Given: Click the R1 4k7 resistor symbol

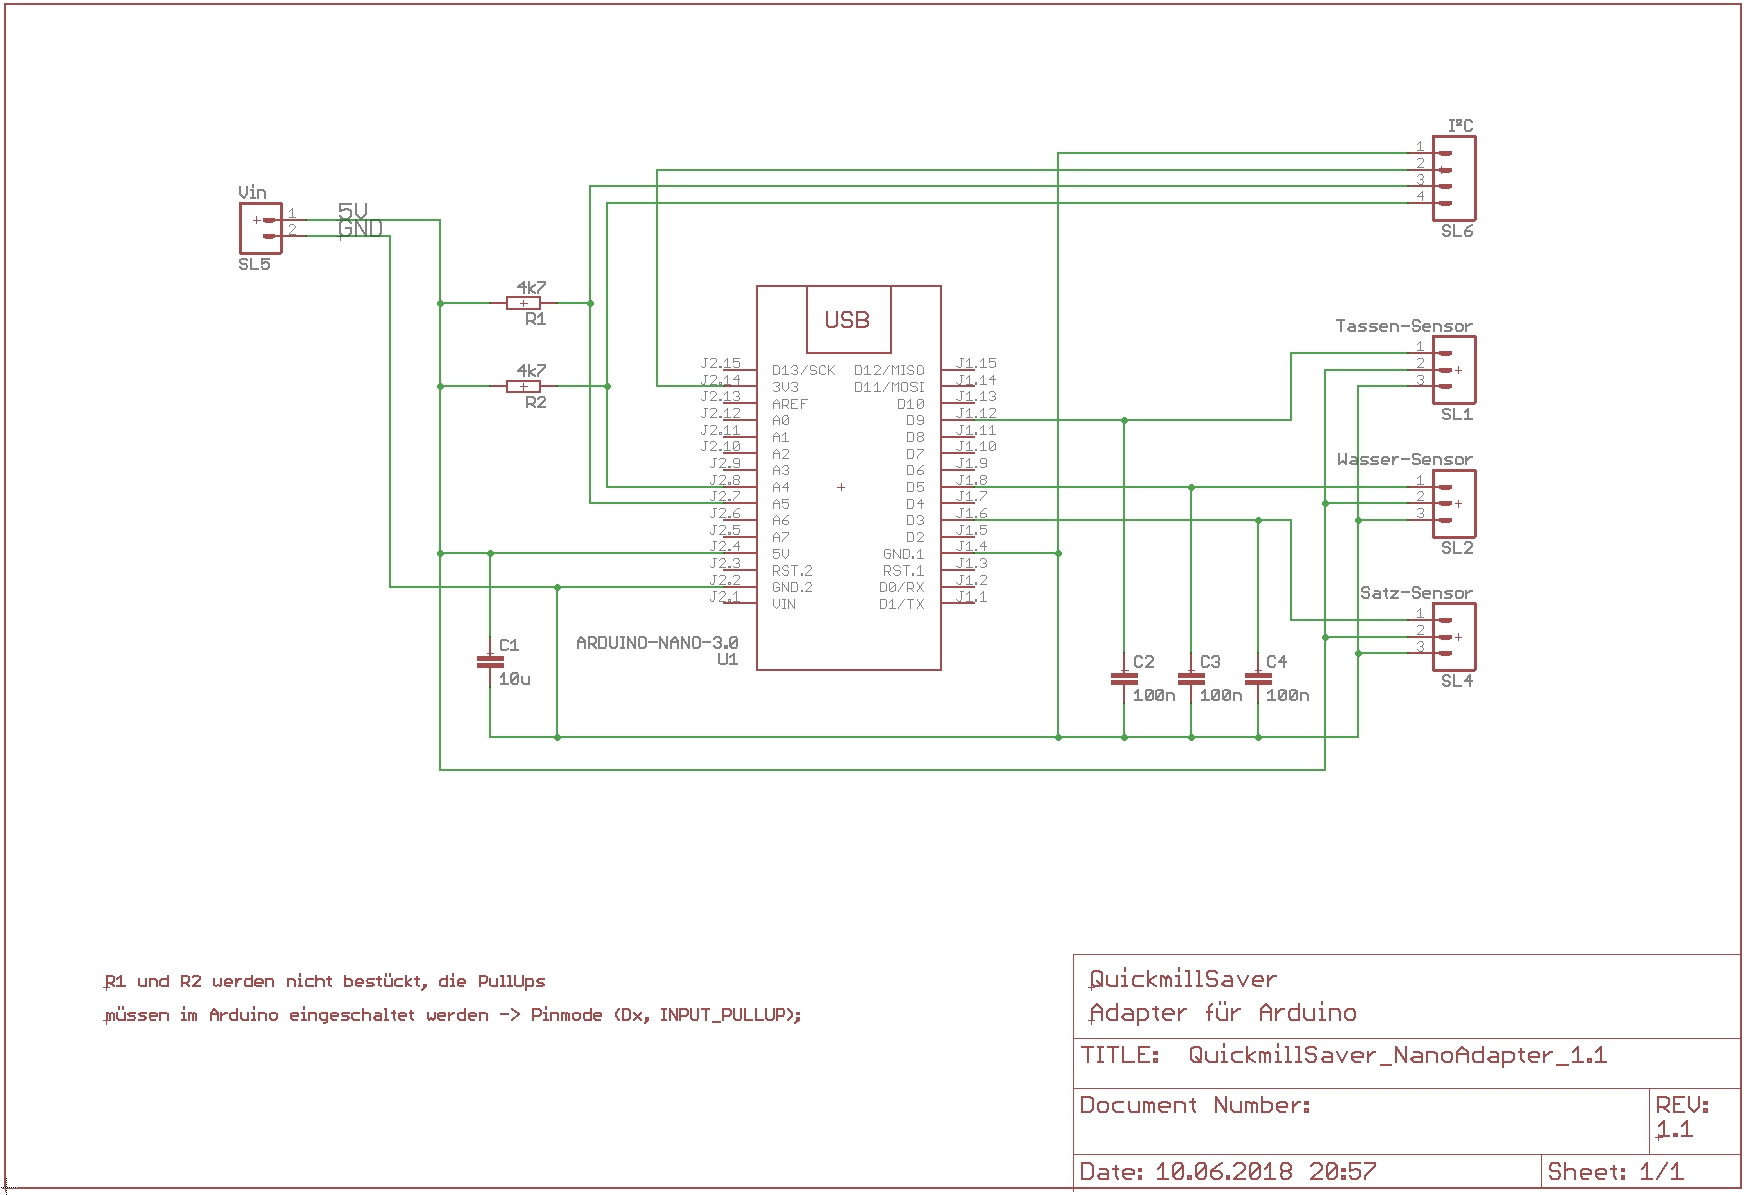Looking at the screenshot, I should pyautogui.click(x=523, y=303).
